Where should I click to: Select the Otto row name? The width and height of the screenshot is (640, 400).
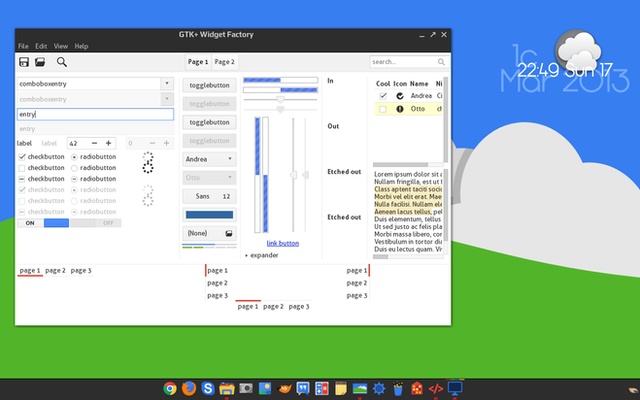[418, 109]
